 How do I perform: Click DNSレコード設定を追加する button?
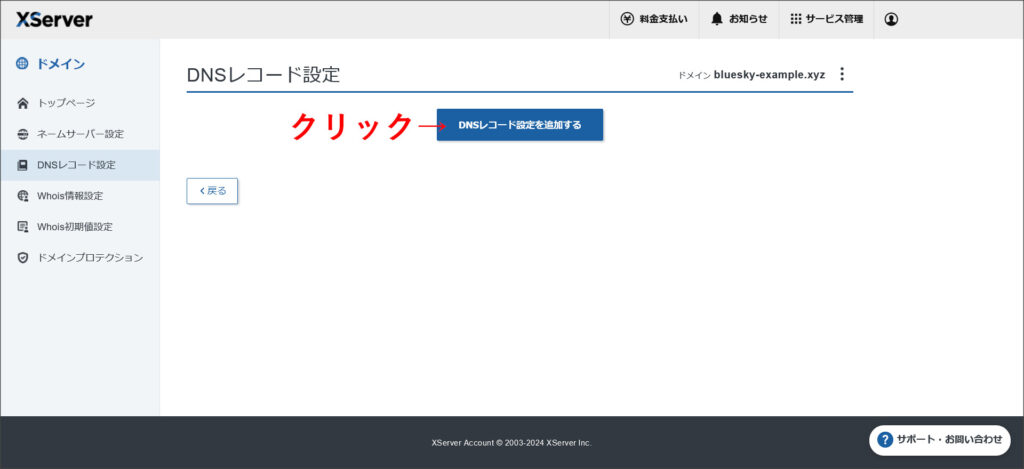[520, 125]
